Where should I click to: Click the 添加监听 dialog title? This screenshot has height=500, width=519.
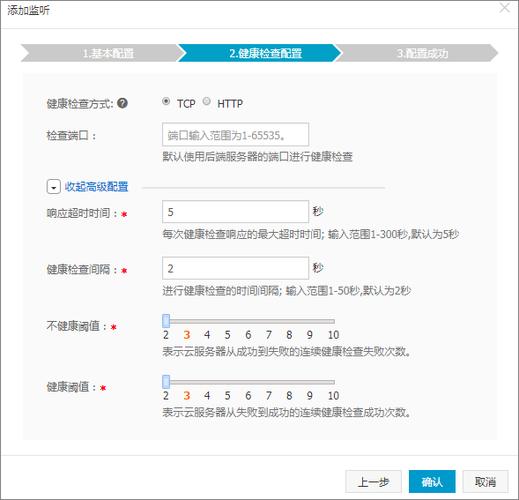pos(28,10)
